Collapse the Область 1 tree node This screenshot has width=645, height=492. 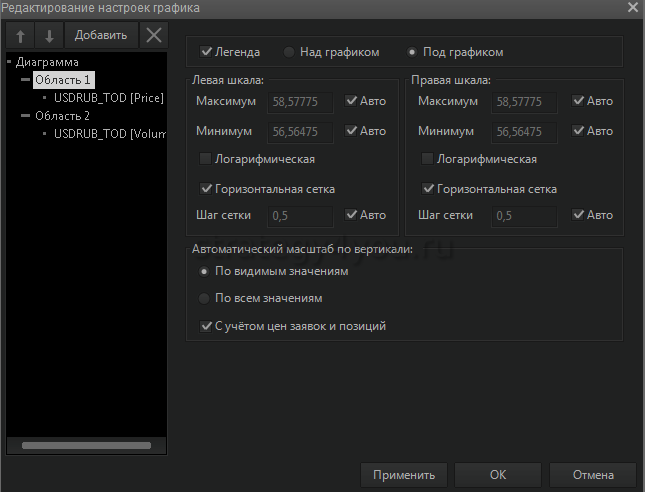(26, 79)
